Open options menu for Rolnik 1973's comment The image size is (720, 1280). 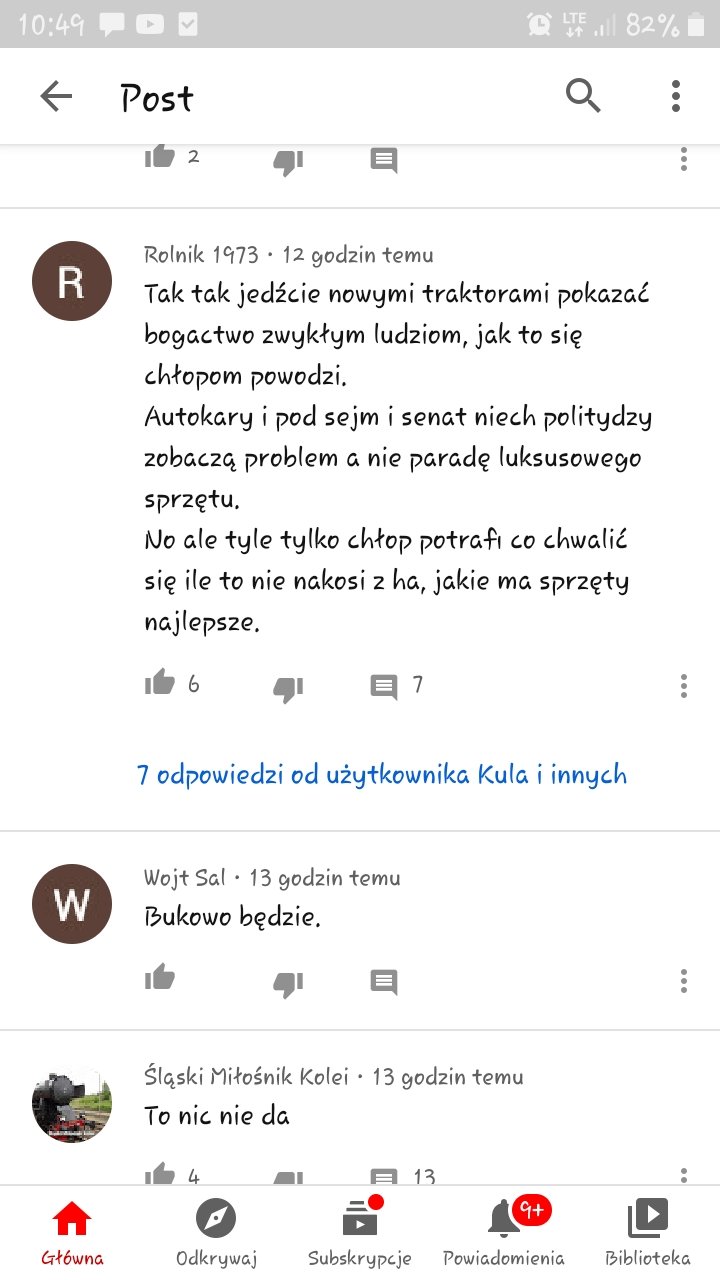tap(684, 686)
